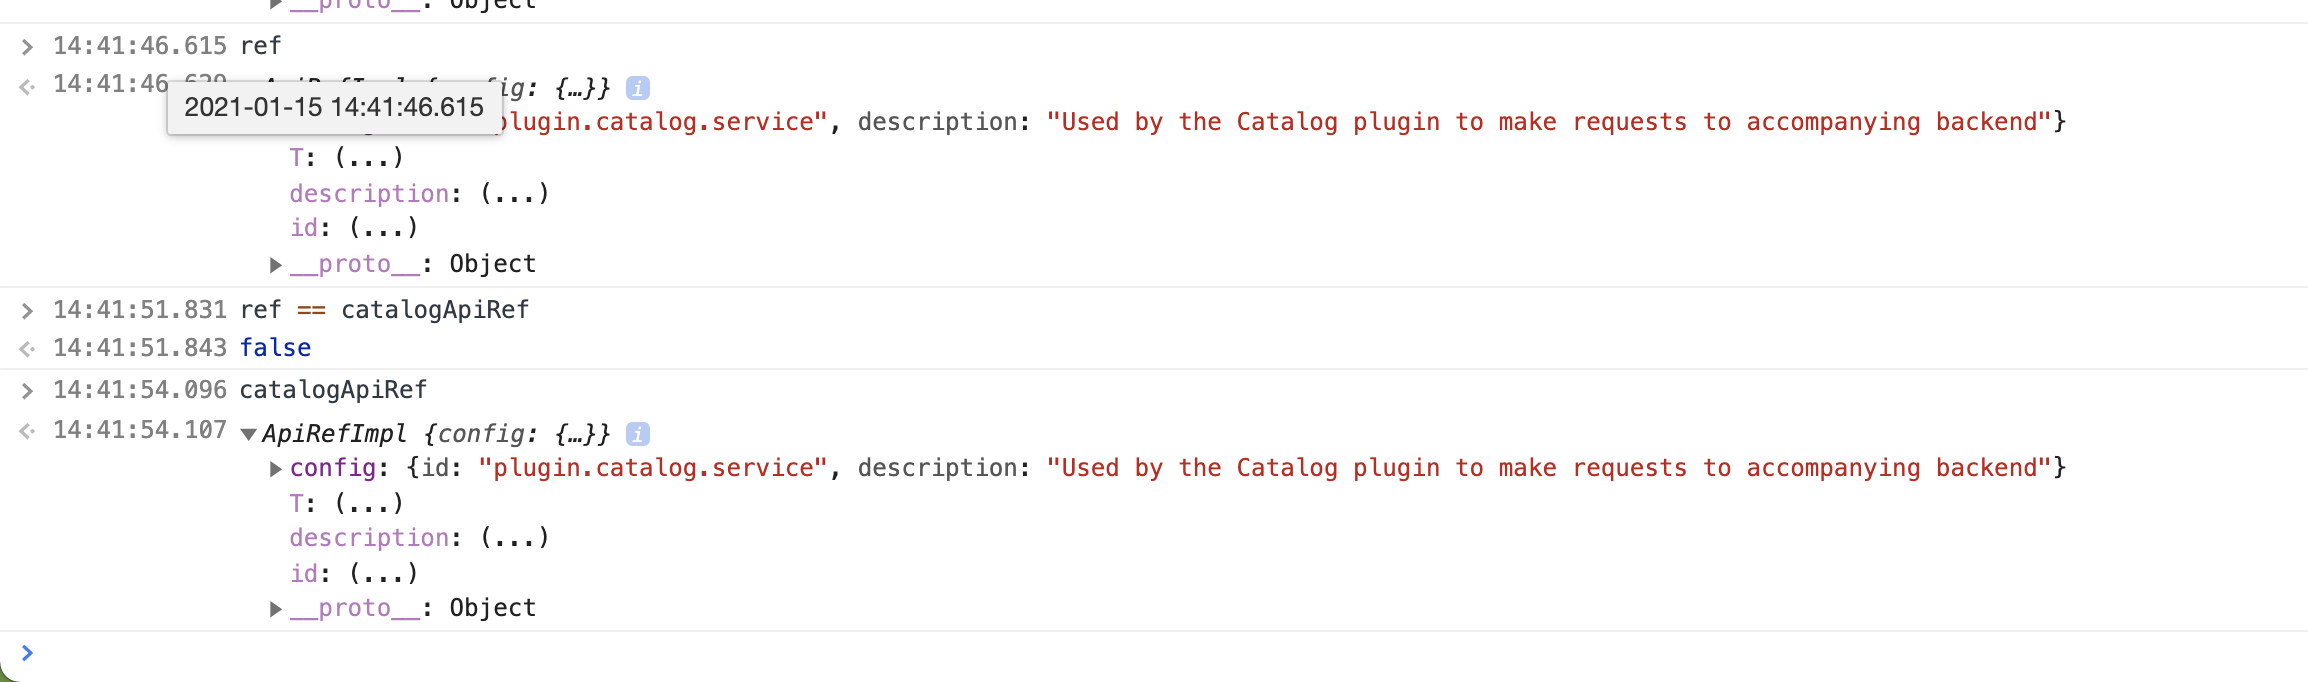Click the false evaluation result
This screenshot has width=2308, height=682.
[x=274, y=347]
